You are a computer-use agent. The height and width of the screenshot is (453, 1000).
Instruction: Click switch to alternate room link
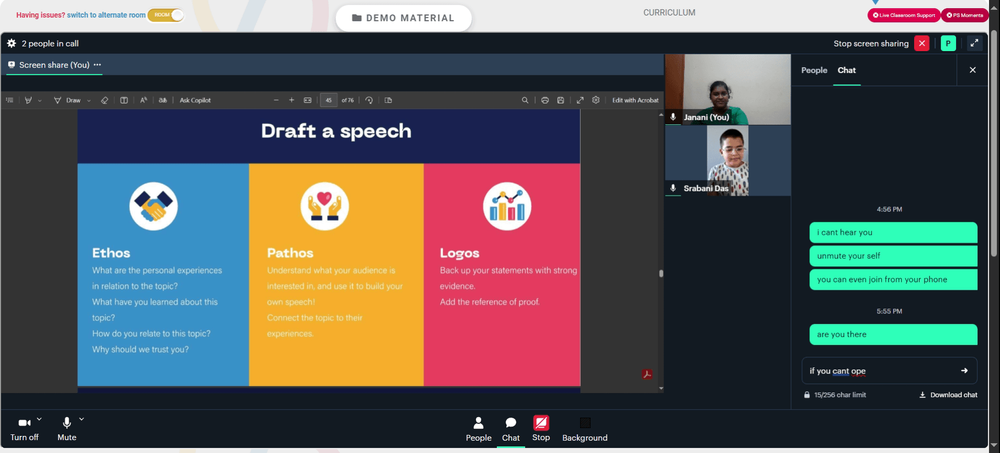106,15
